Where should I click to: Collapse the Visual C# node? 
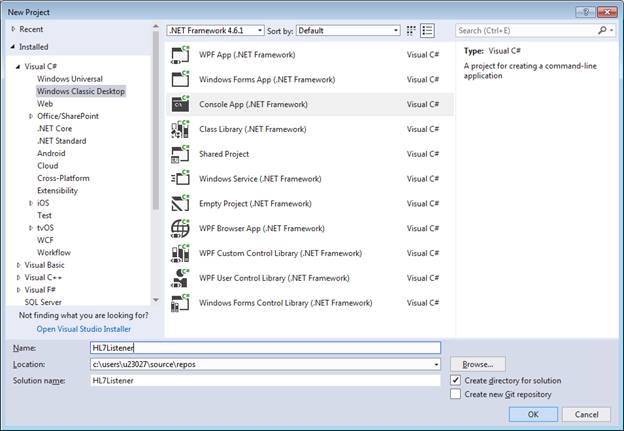click(18, 66)
